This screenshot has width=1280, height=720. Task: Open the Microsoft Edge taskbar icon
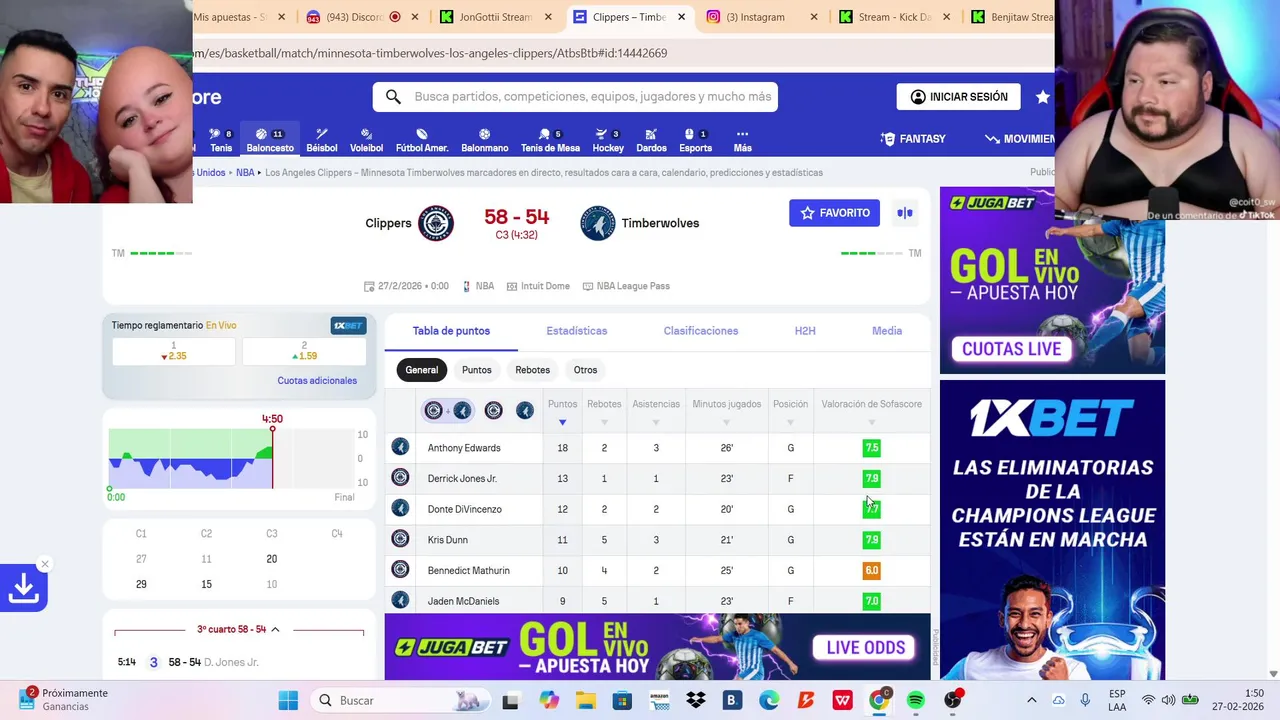[769, 700]
